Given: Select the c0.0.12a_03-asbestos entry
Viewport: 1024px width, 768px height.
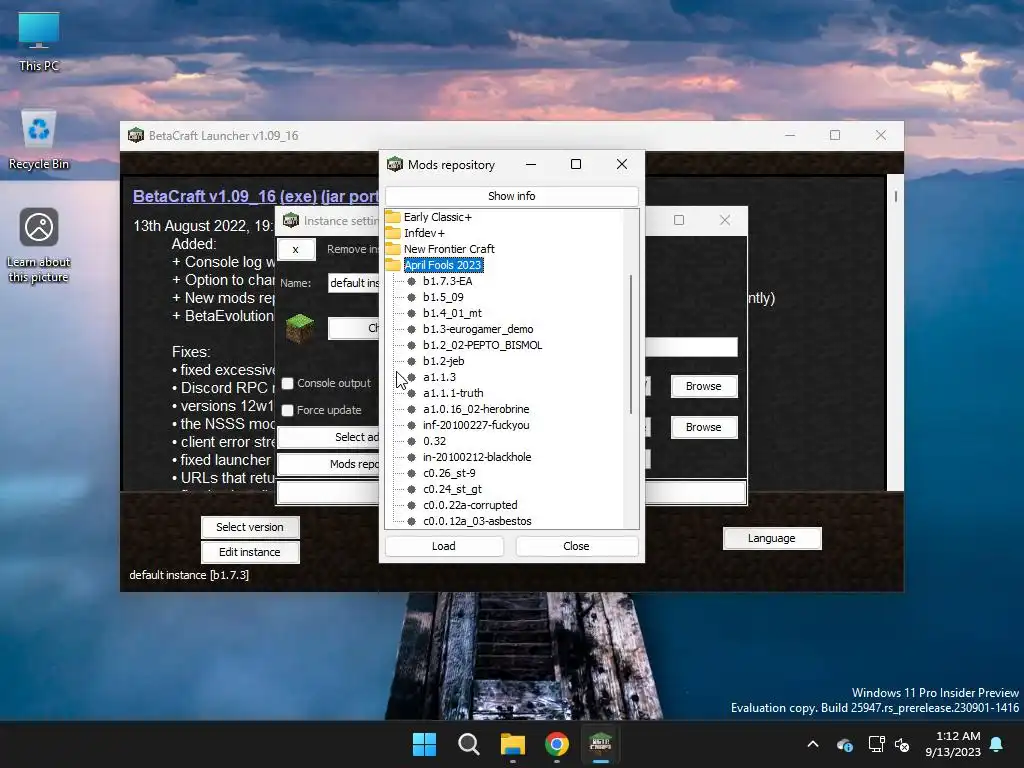Looking at the screenshot, I should tap(477, 521).
